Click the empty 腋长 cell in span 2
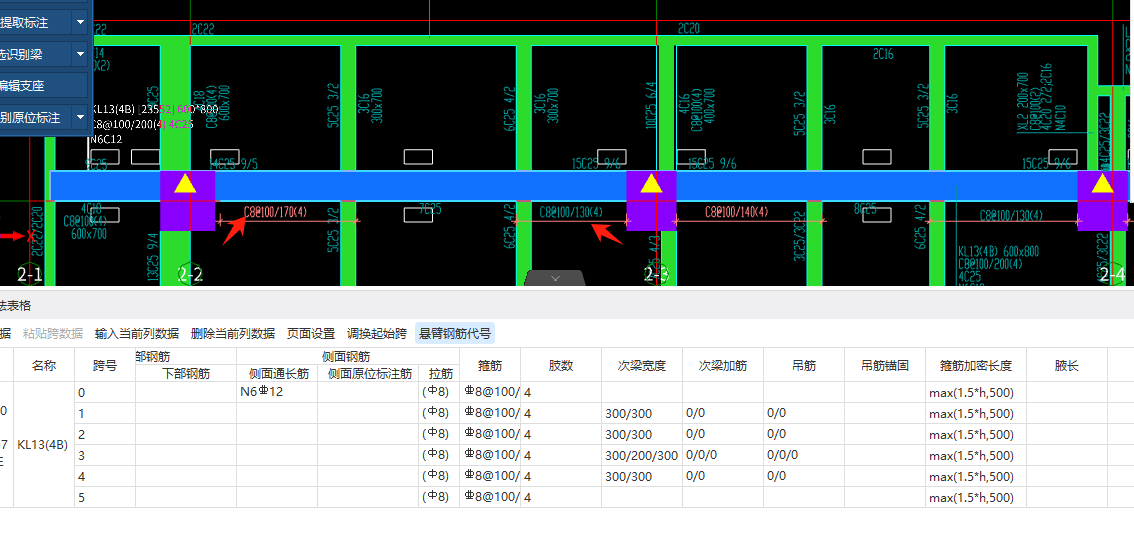This screenshot has height=553, width=1134. tap(1067, 434)
